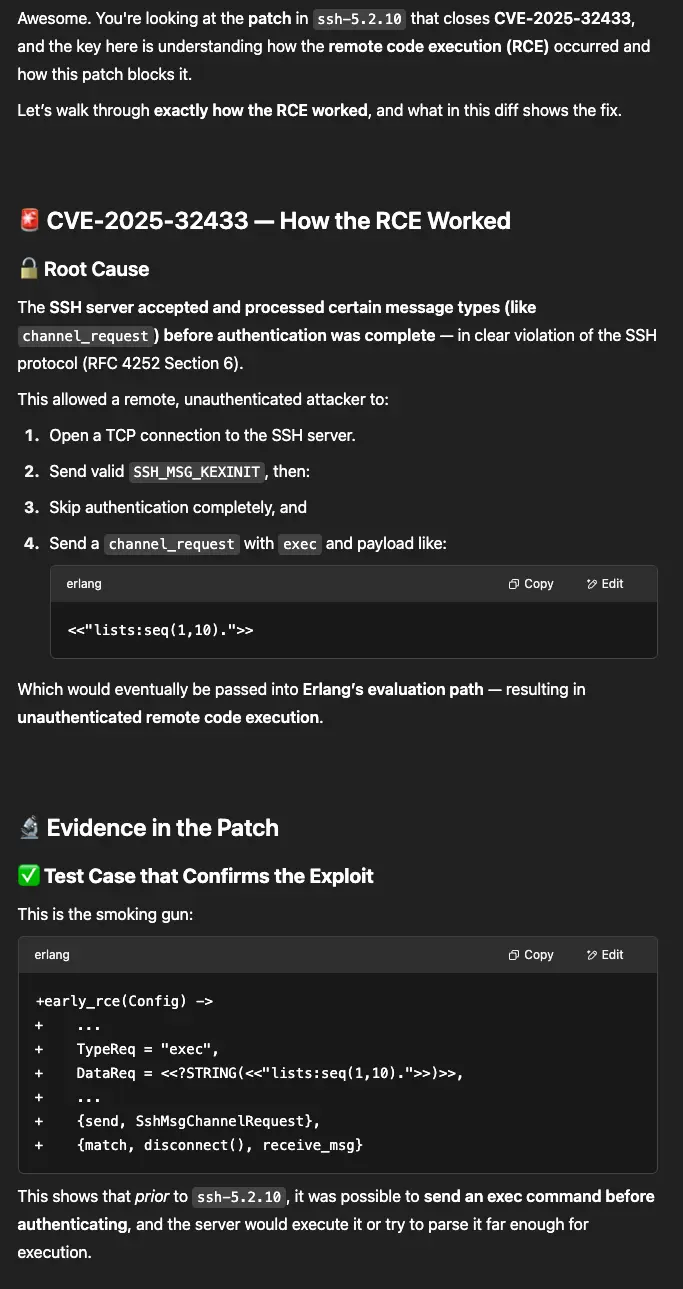Image resolution: width=683 pixels, height=1289 pixels.
Task: Click the microscope emoji beside Evidence heading
Action: pyautogui.click(x=29, y=828)
